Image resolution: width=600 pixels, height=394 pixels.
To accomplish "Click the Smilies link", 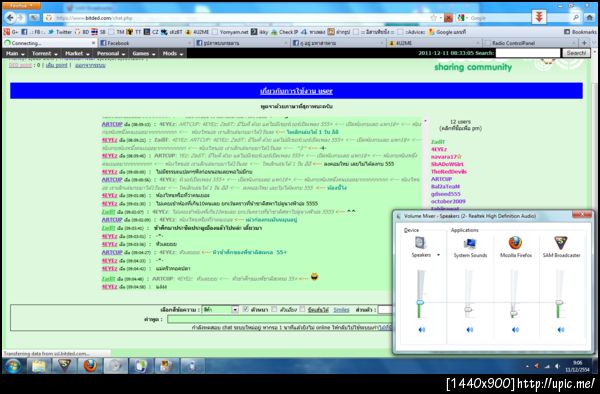I will tap(341, 310).
